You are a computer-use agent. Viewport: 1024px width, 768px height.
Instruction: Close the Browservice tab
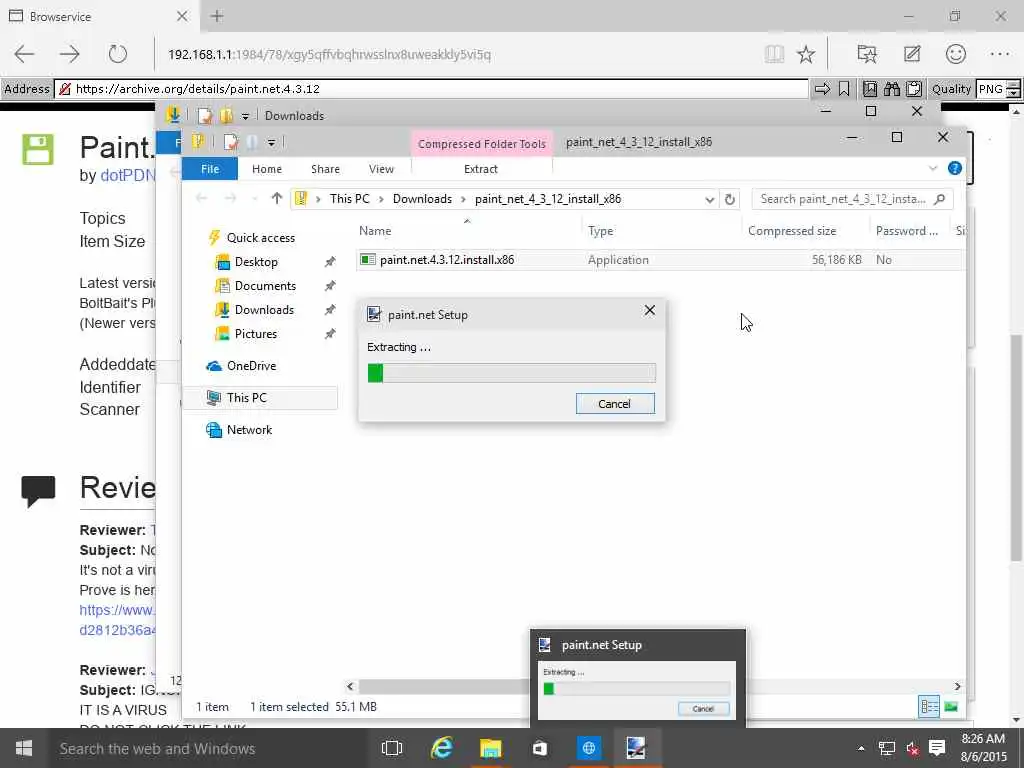pyautogui.click(x=182, y=16)
